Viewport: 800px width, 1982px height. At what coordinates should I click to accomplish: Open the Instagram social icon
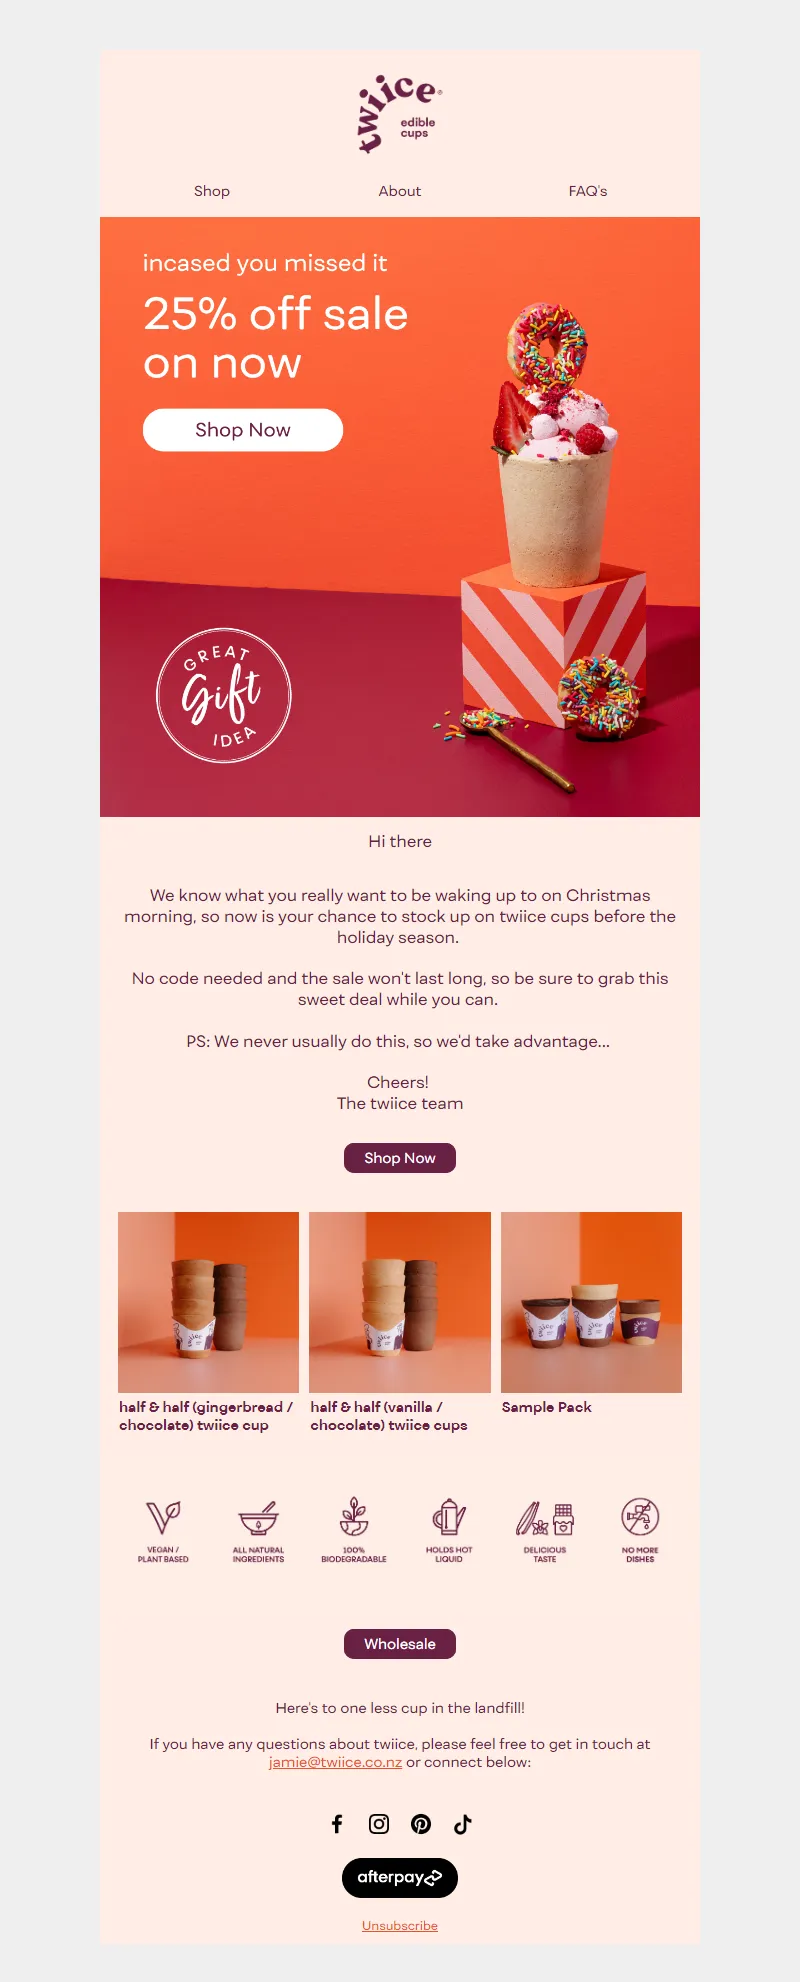point(379,1824)
